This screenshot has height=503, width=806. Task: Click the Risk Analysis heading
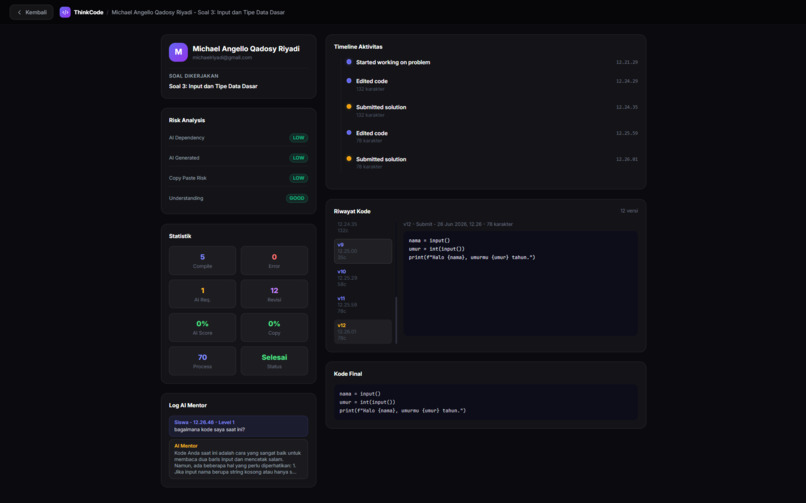coord(187,120)
